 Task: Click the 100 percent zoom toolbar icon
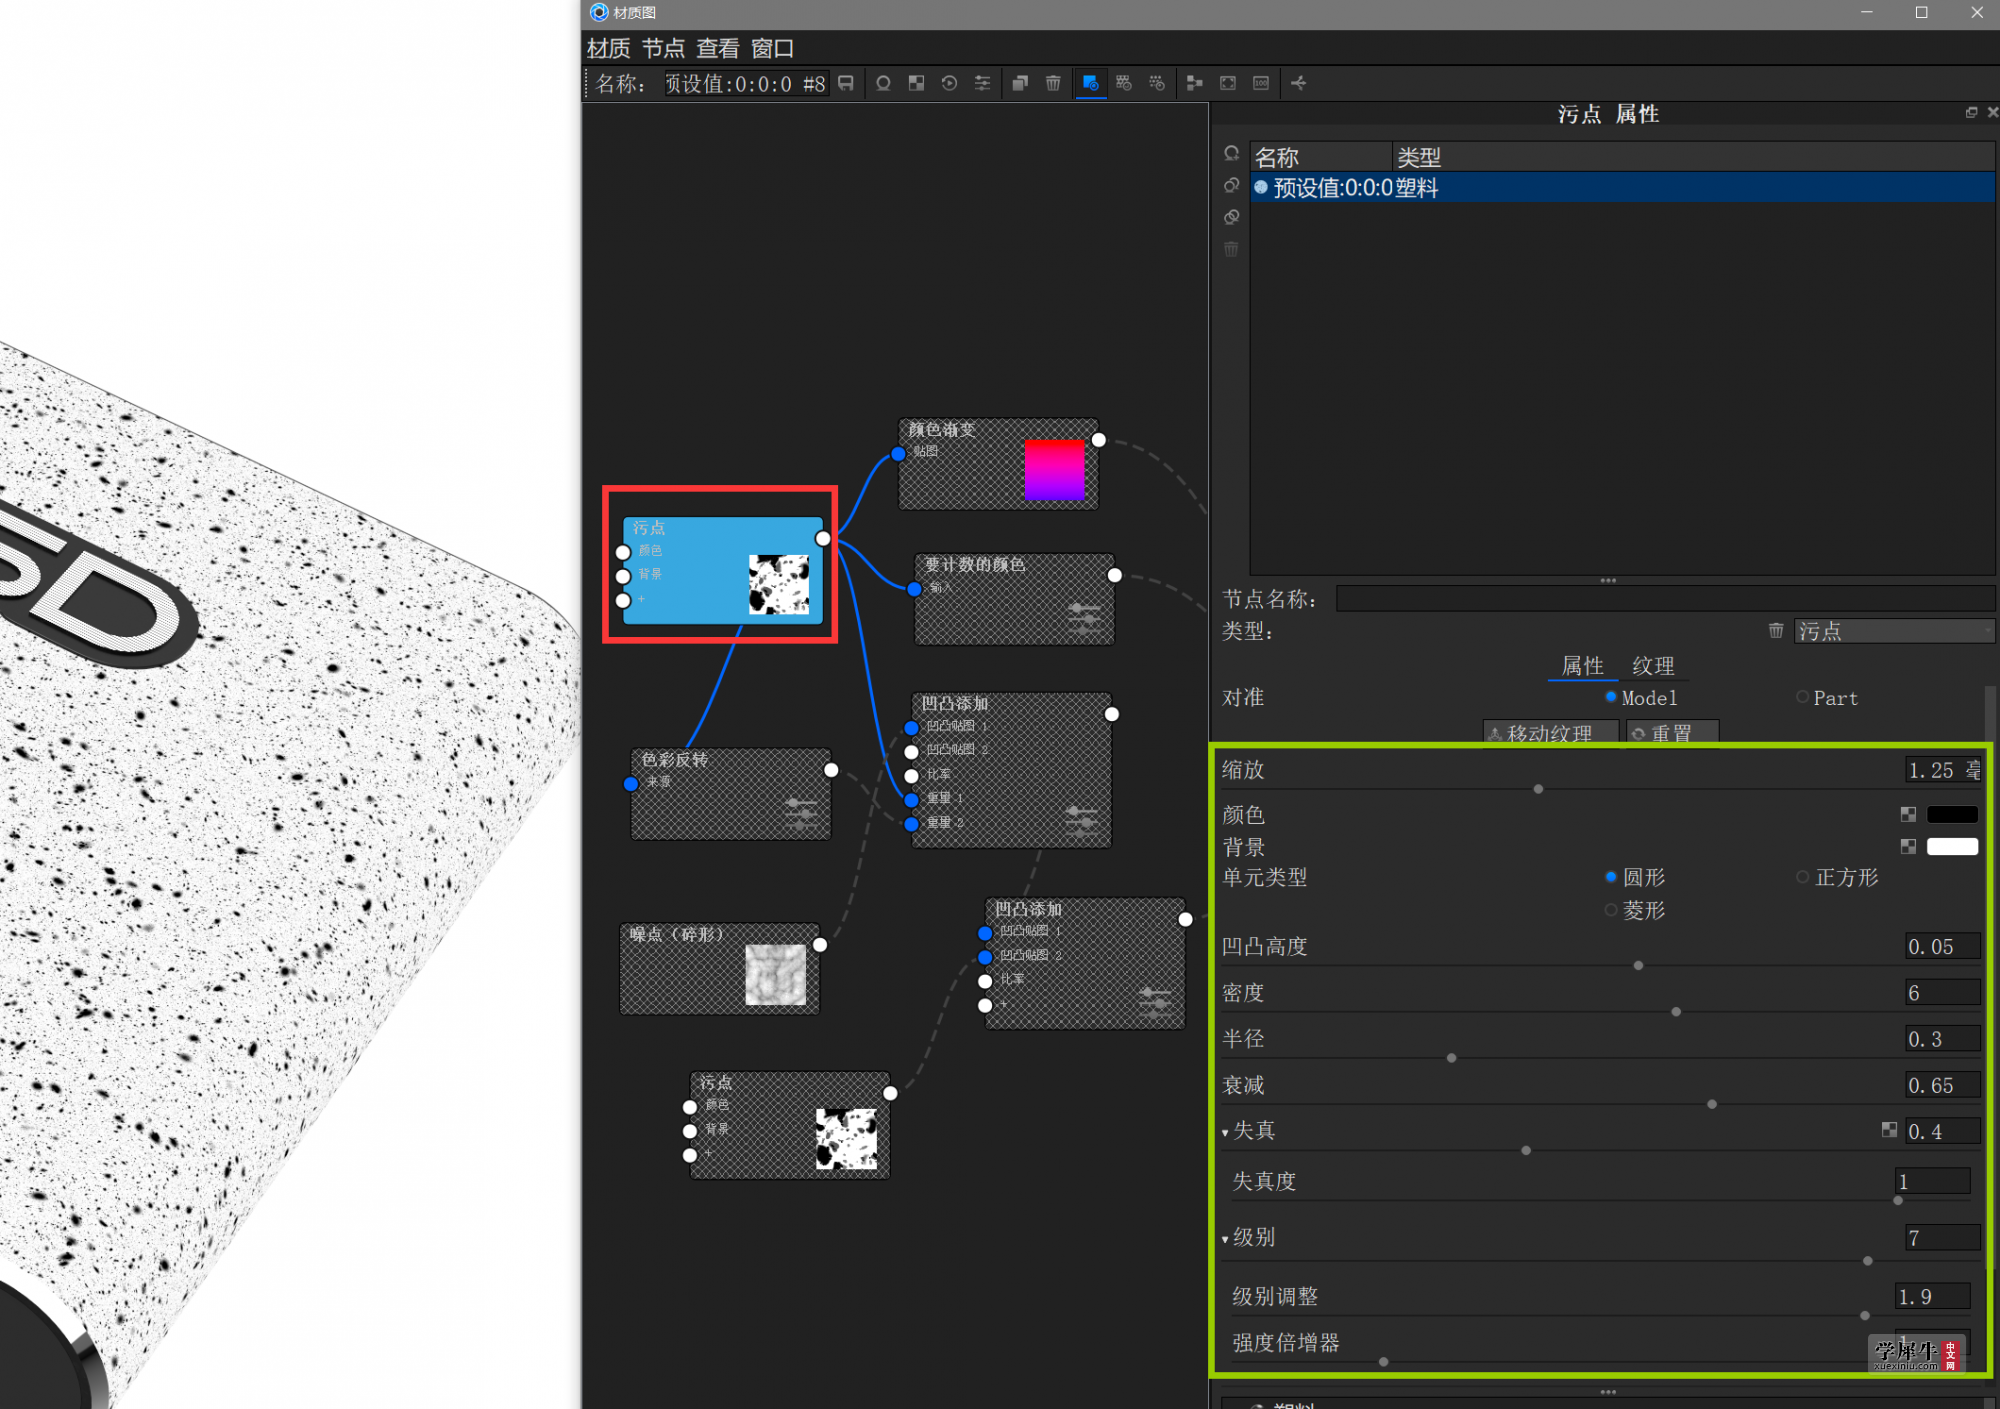click(1261, 83)
